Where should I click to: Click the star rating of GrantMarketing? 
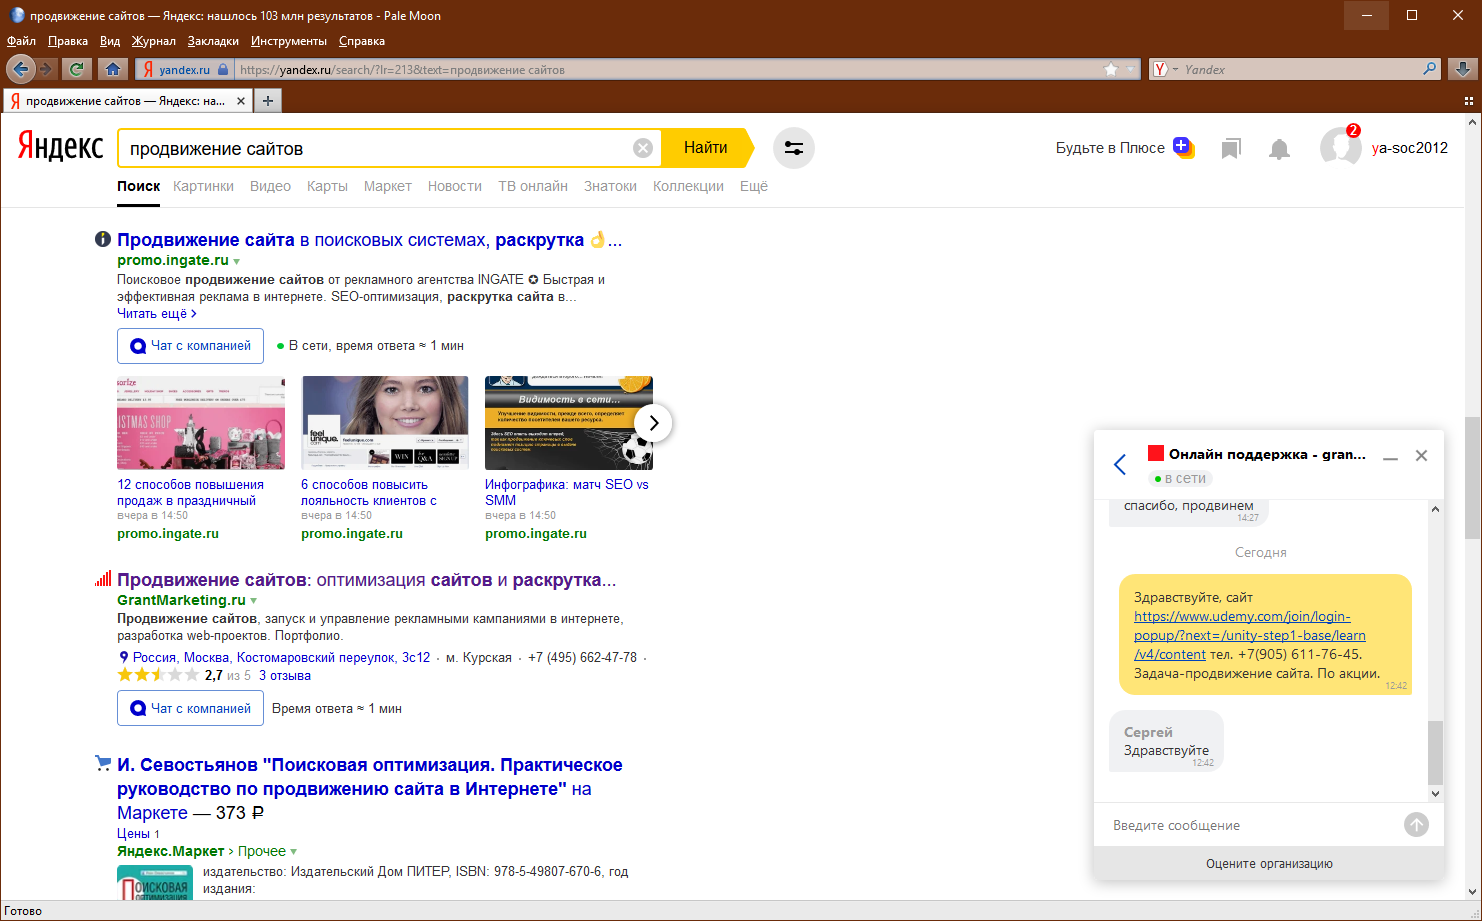[x=158, y=675]
